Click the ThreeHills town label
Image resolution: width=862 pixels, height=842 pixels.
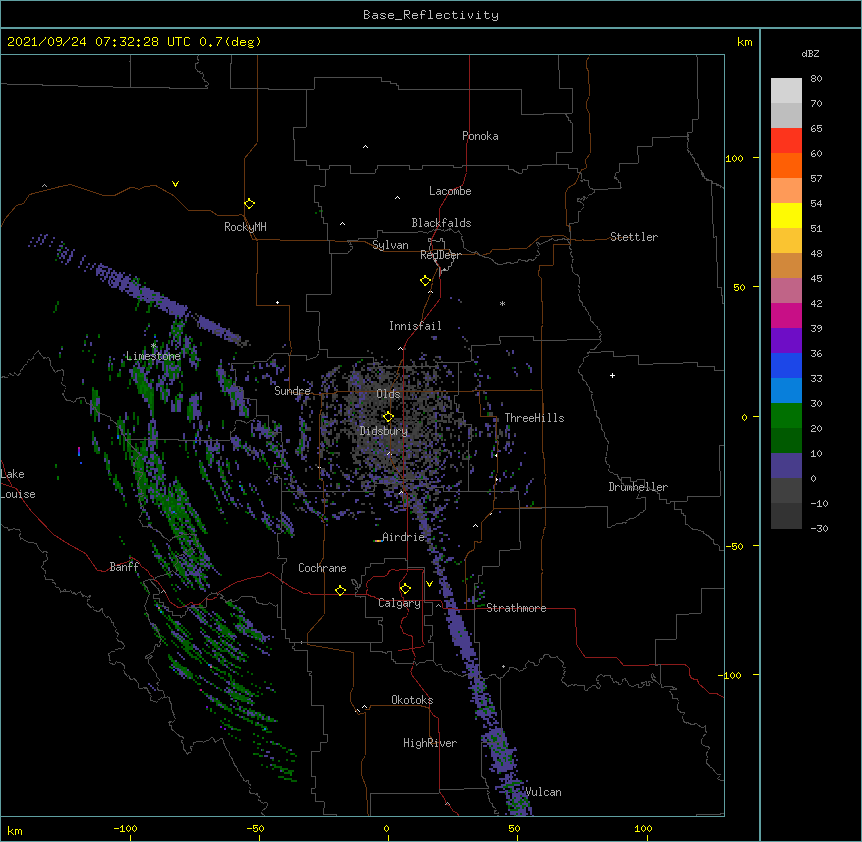pos(534,418)
